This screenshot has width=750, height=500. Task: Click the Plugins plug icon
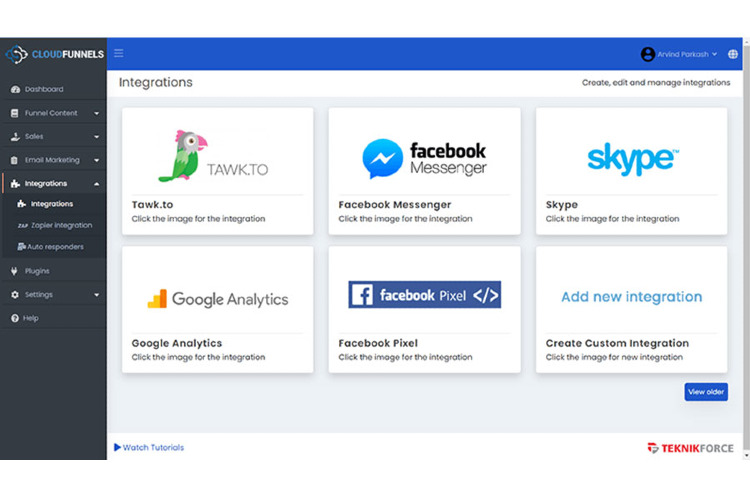click(14, 271)
